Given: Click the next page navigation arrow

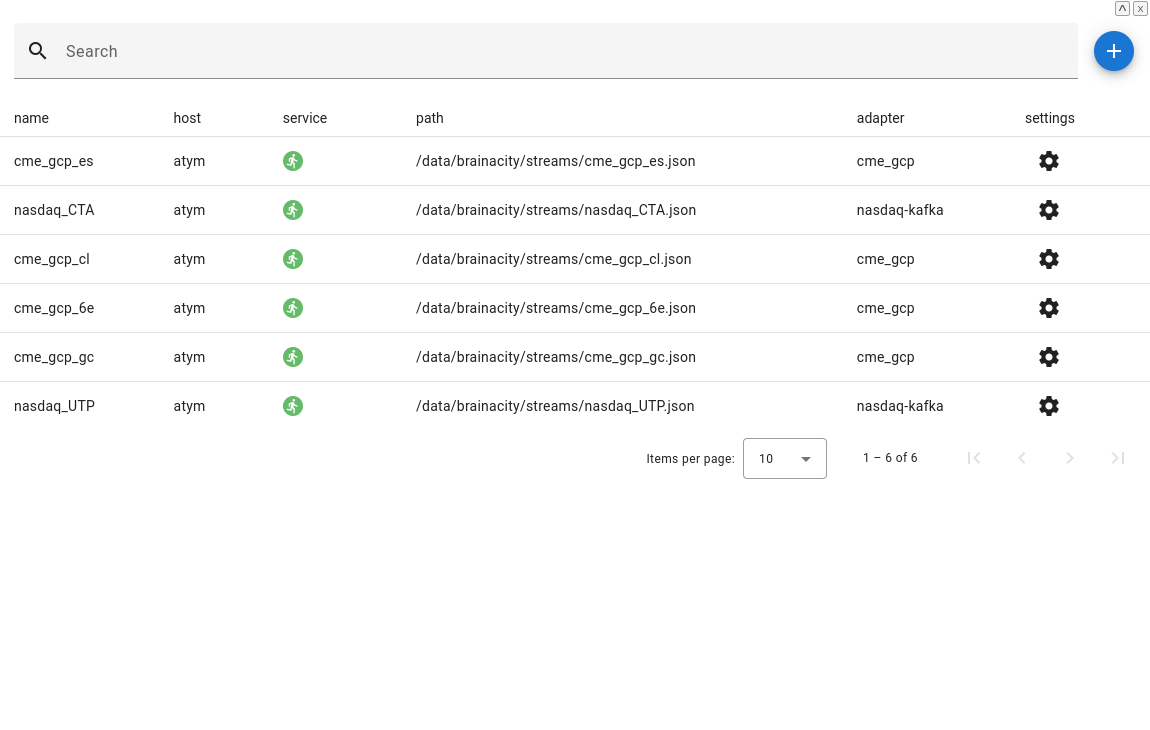Looking at the screenshot, I should [1070, 458].
